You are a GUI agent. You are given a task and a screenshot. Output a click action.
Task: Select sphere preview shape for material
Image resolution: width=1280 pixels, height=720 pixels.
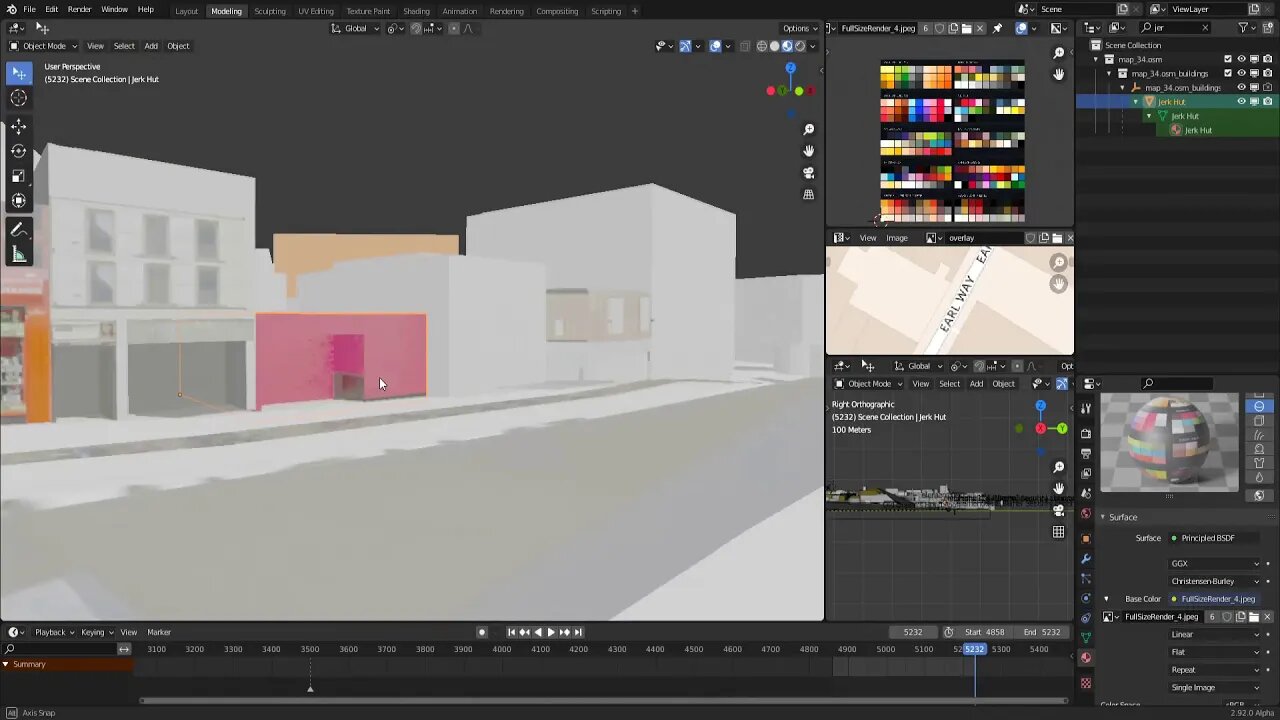(1259, 406)
